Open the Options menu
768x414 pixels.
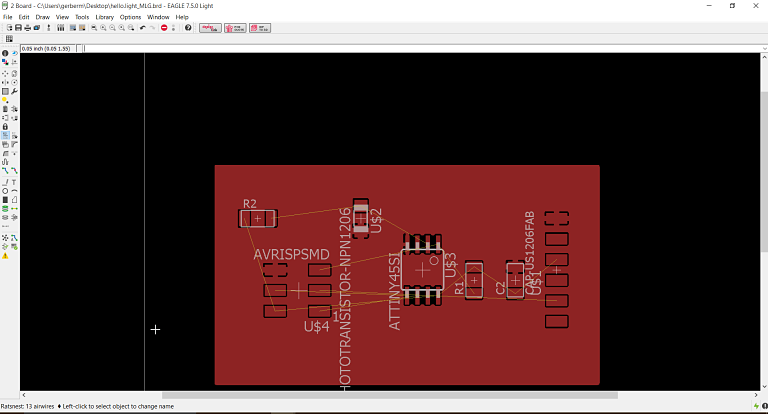(130, 17)
